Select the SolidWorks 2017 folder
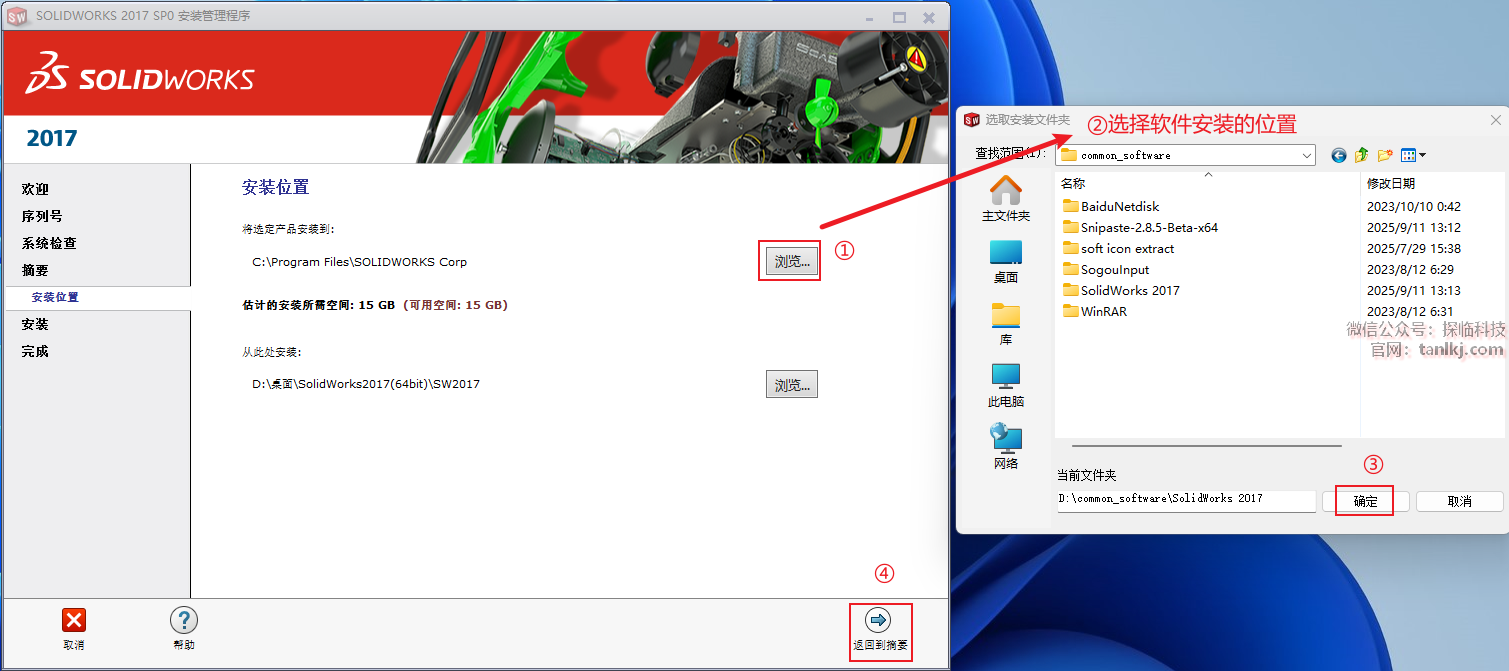The image size is (1509, 671). 1121,290
